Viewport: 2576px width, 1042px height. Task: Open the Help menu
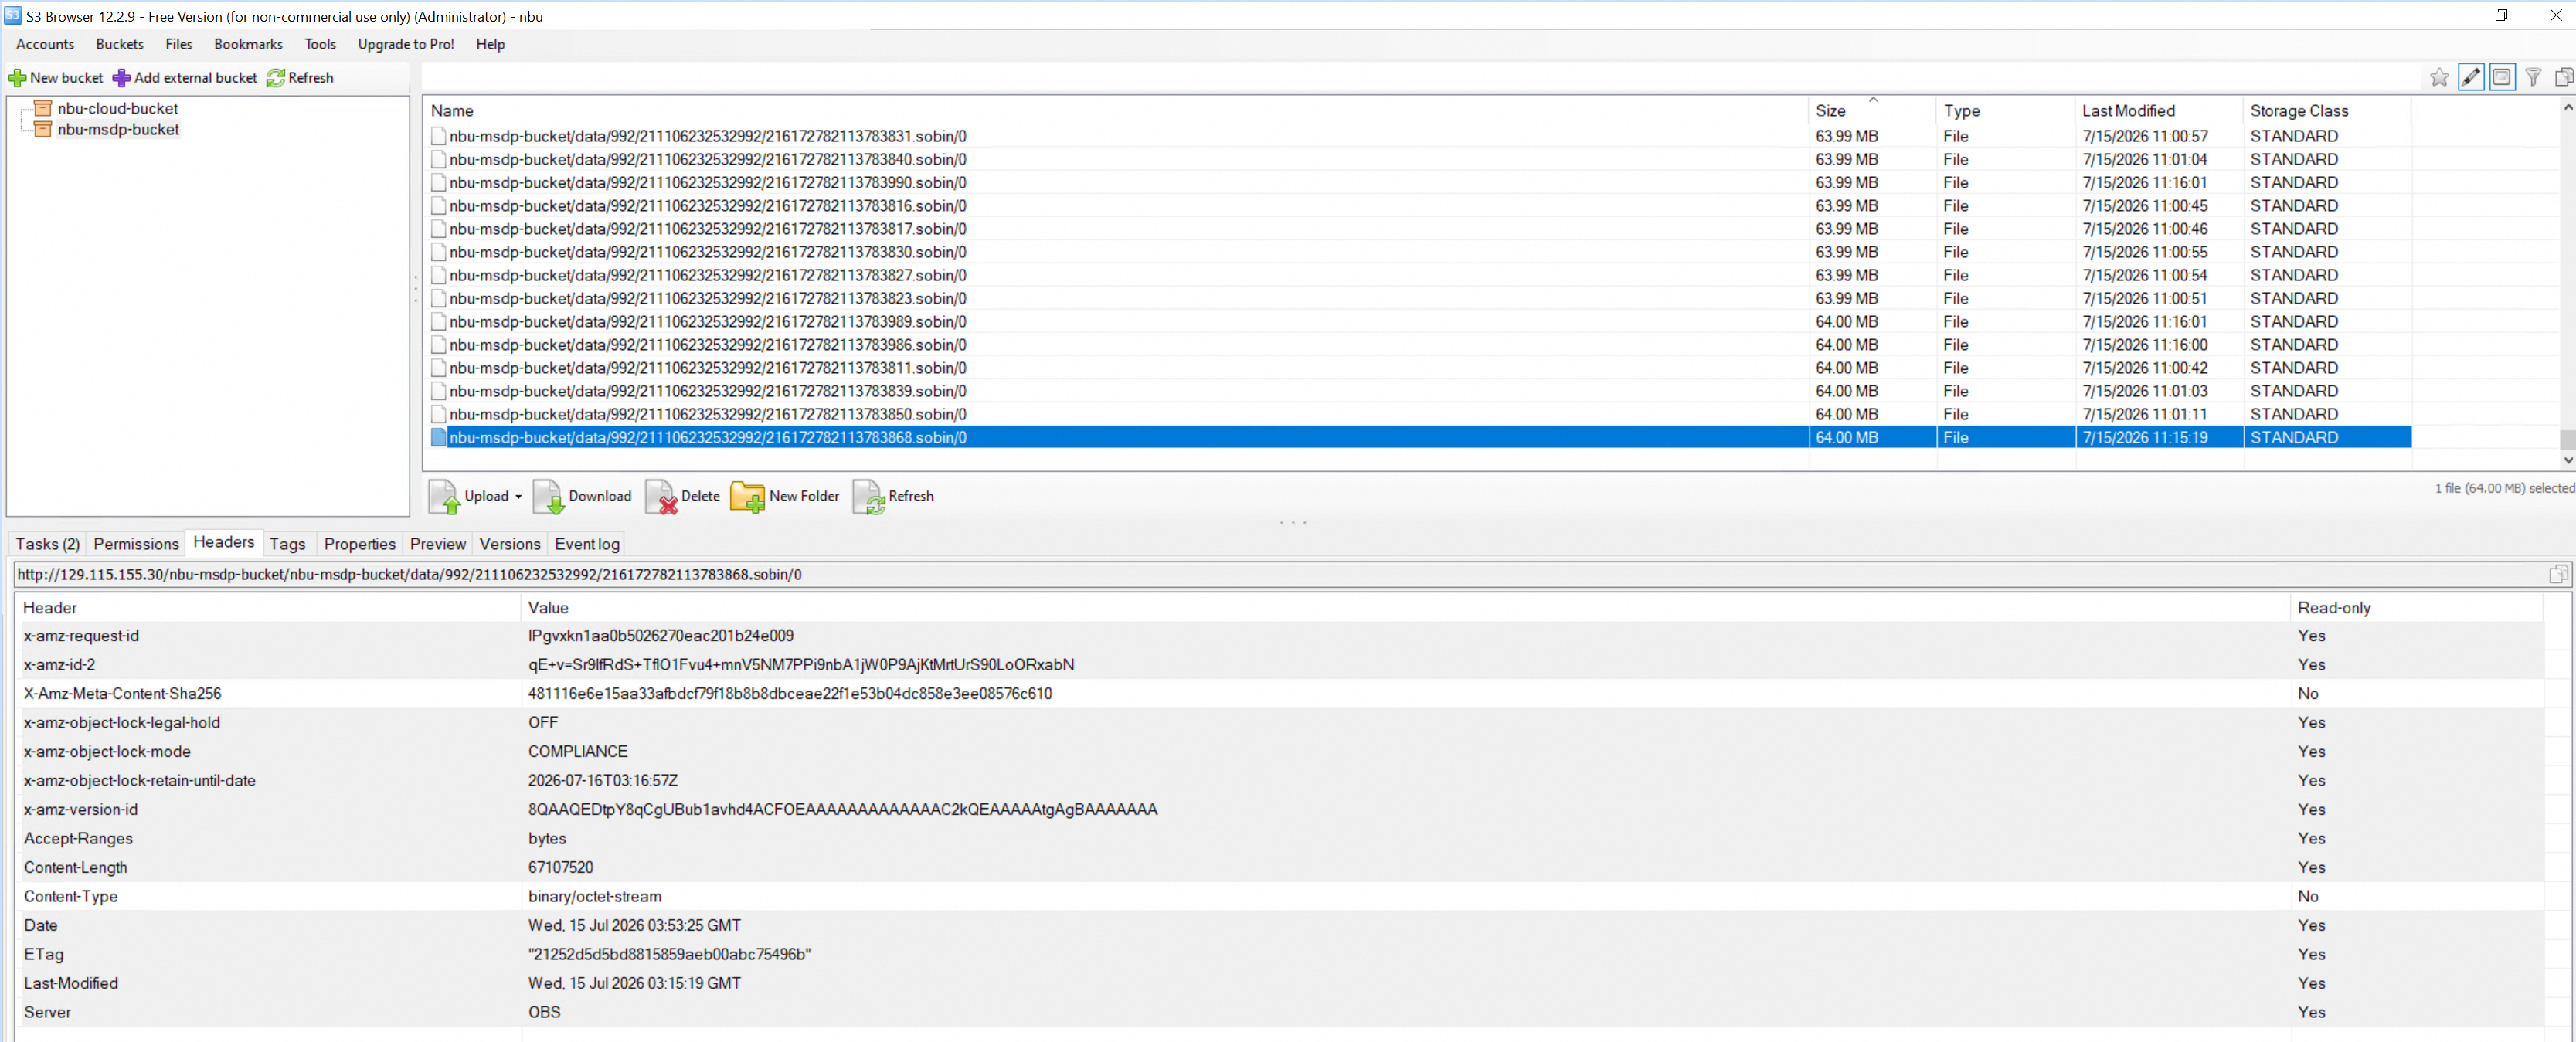click(490, 44)
